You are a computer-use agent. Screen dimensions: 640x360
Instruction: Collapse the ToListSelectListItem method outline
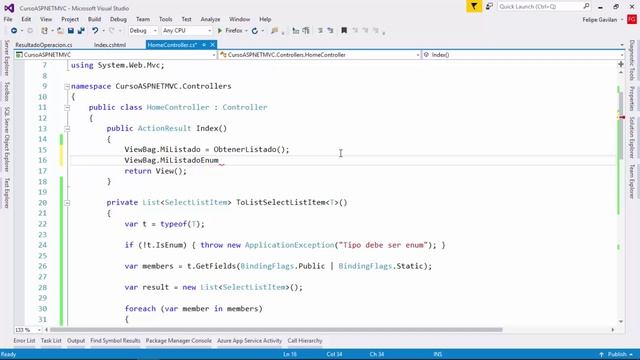67,203
